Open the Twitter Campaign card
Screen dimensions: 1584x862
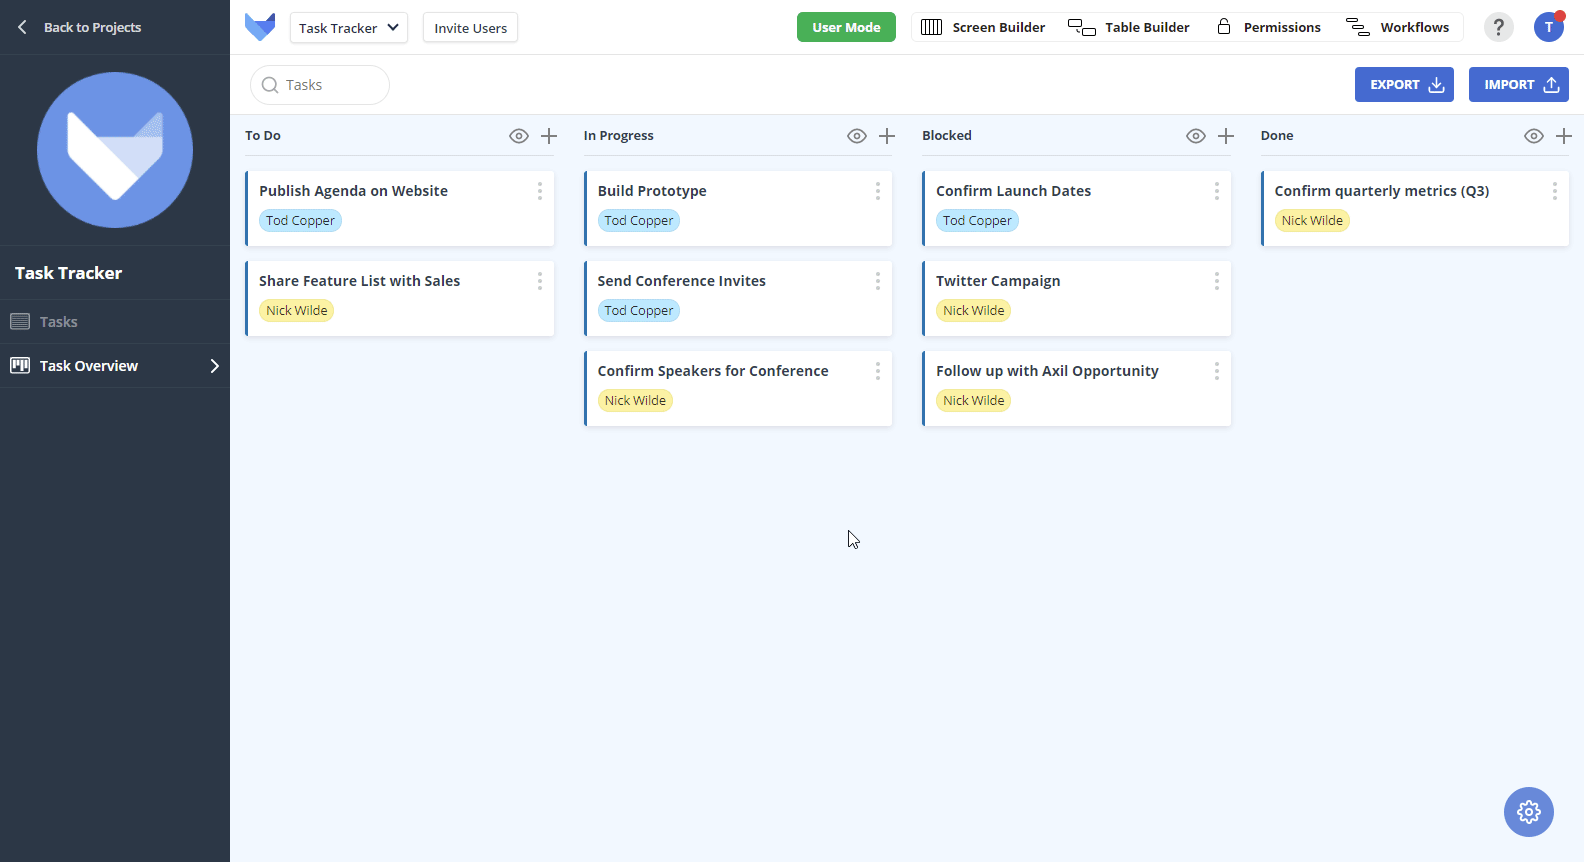coord(1076,298)
